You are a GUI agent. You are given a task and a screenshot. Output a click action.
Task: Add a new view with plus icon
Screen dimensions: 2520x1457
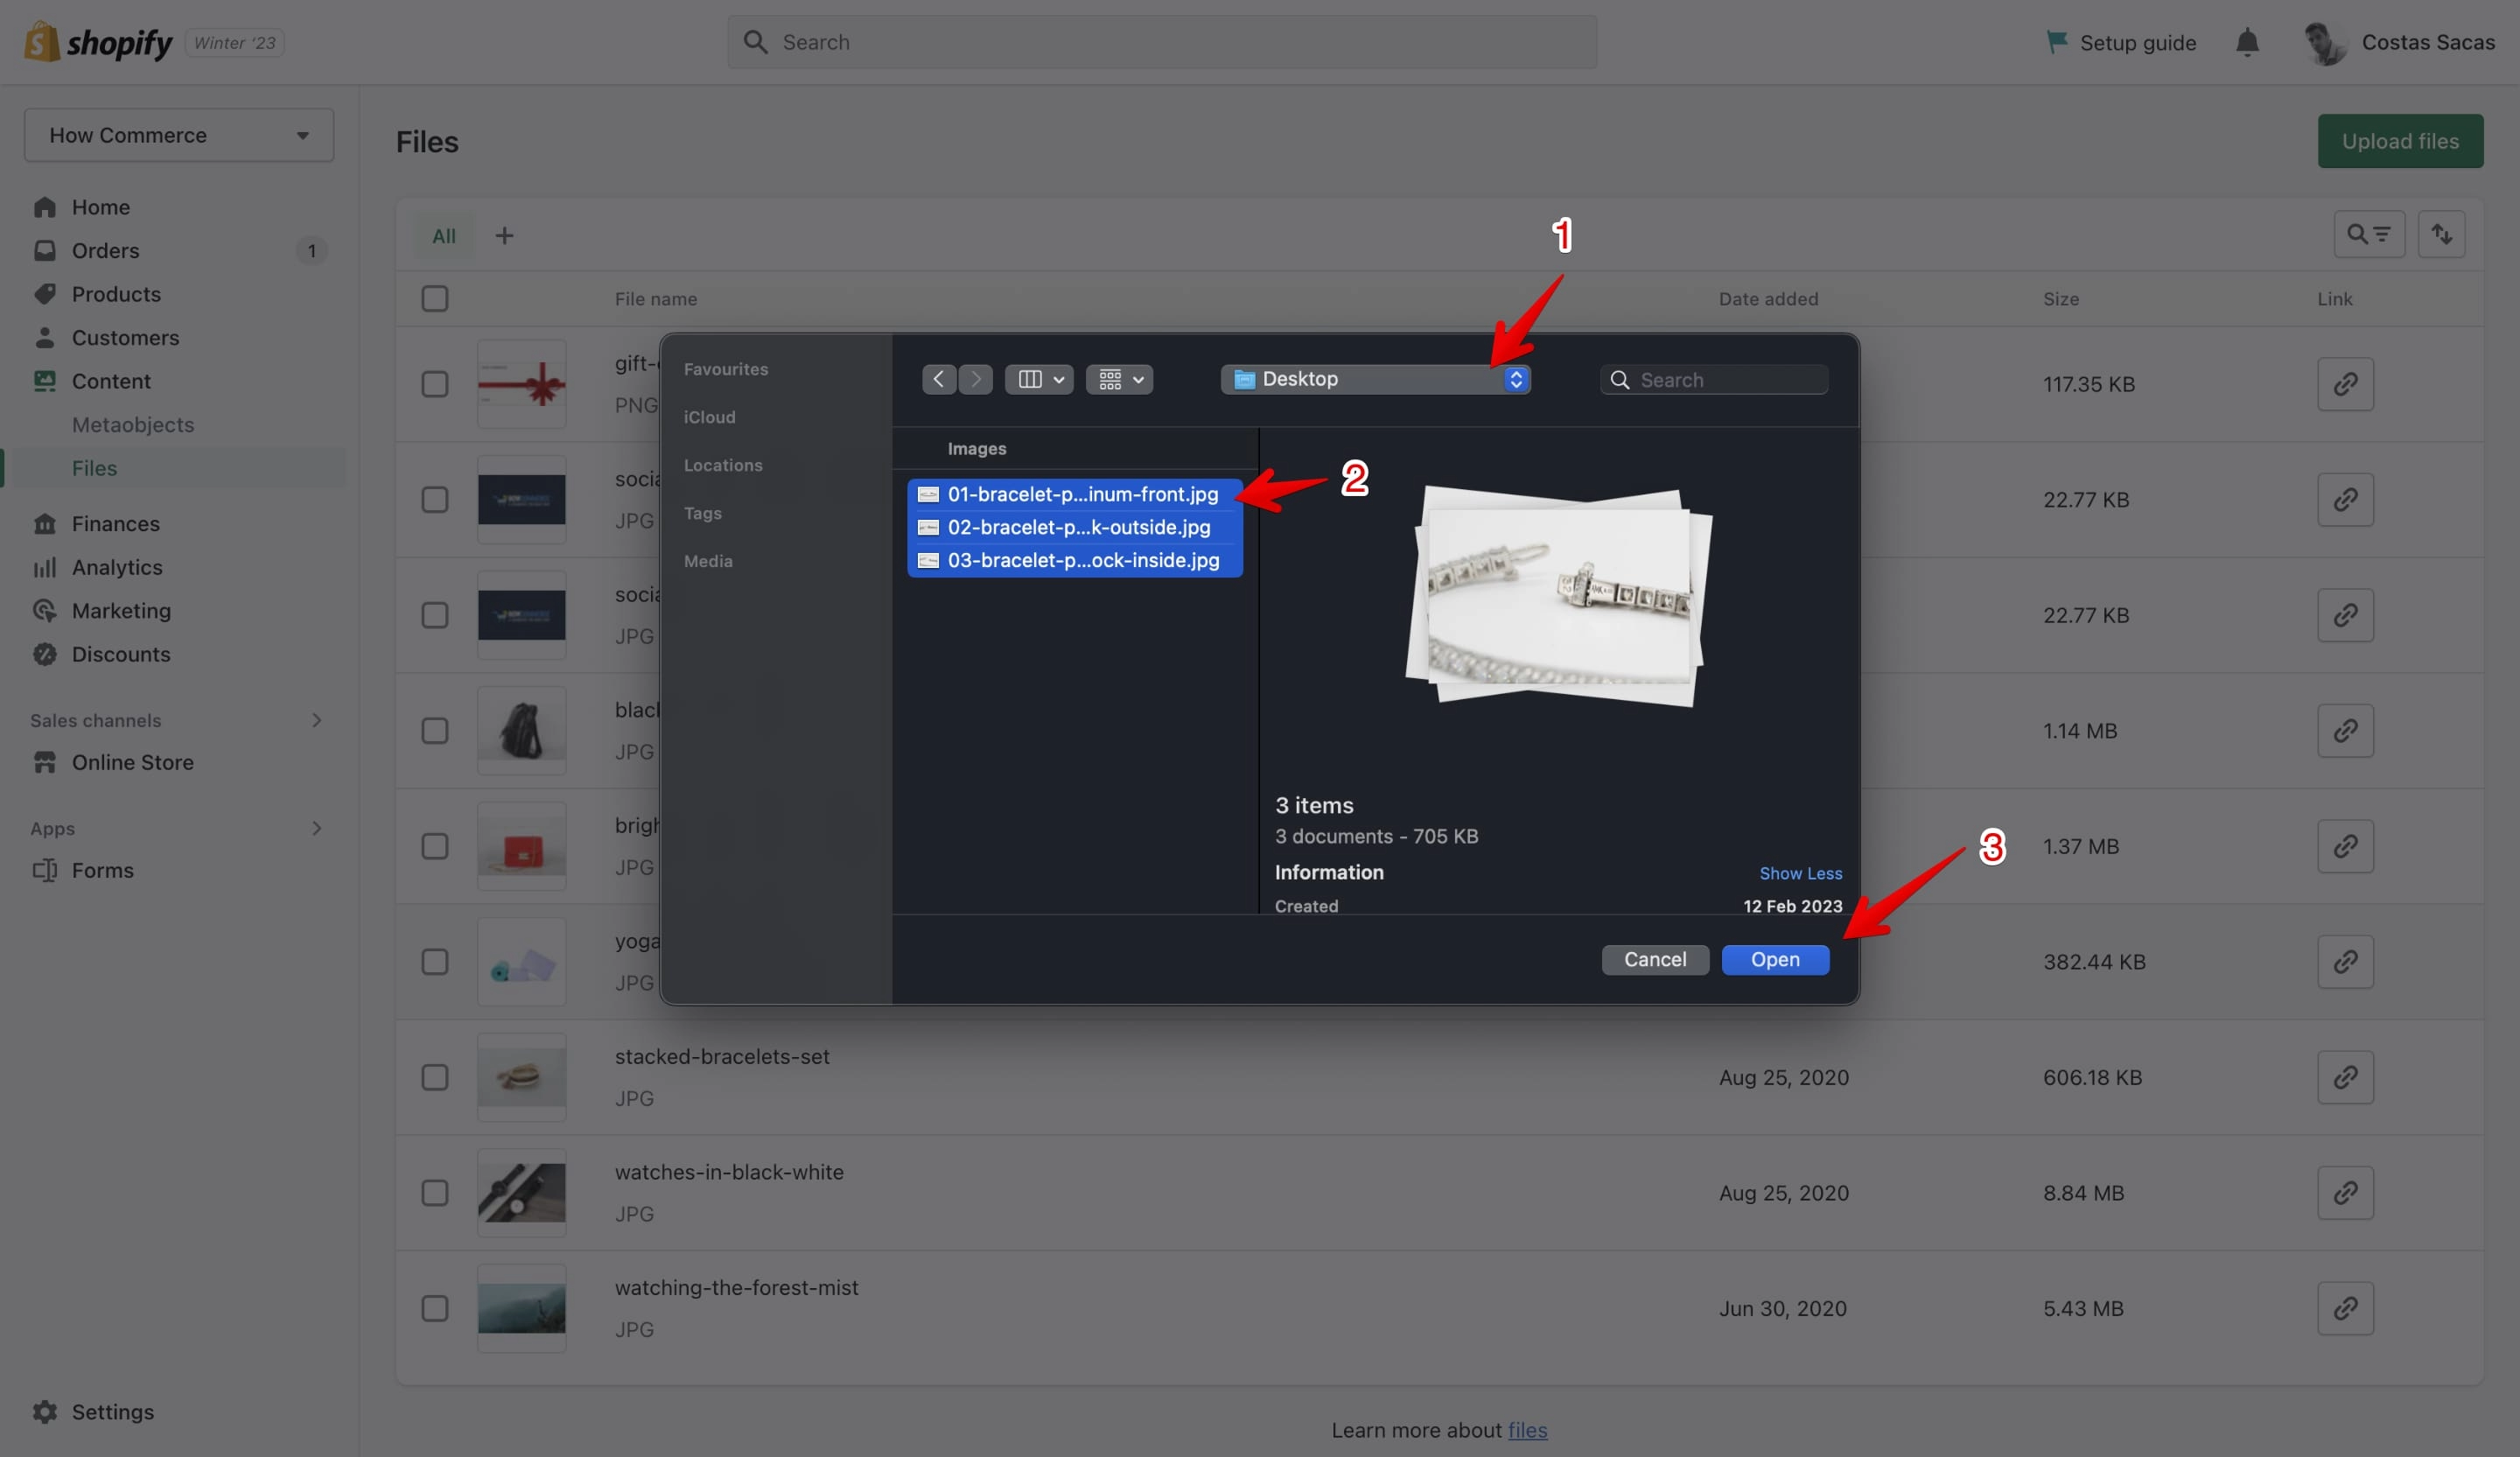tap(505, 235)
